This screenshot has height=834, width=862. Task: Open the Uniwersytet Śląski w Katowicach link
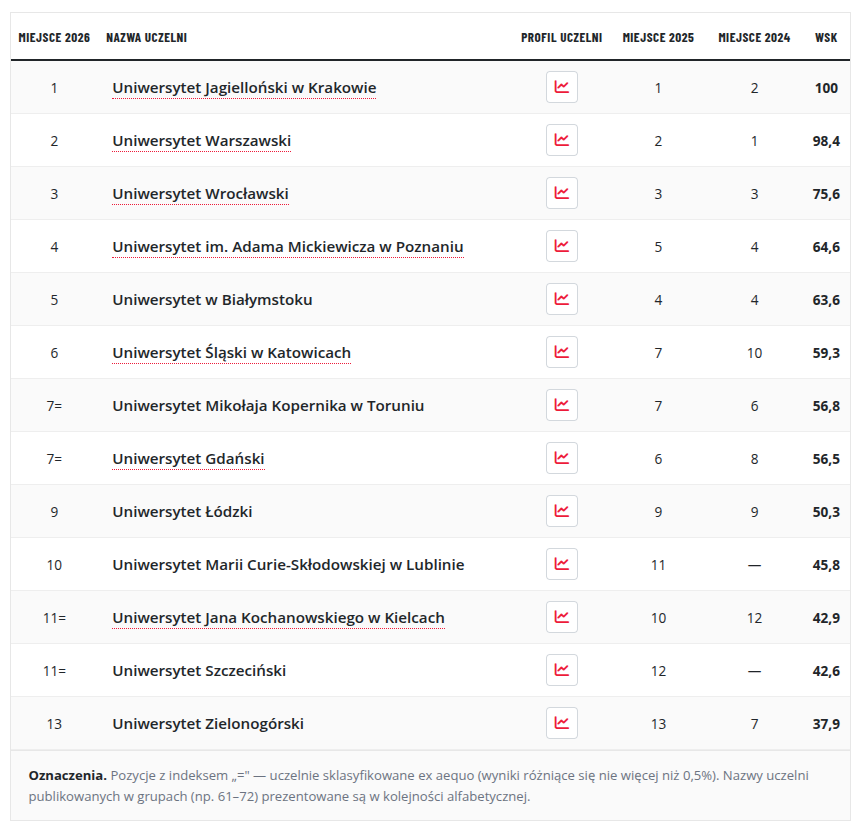[231, 353]
